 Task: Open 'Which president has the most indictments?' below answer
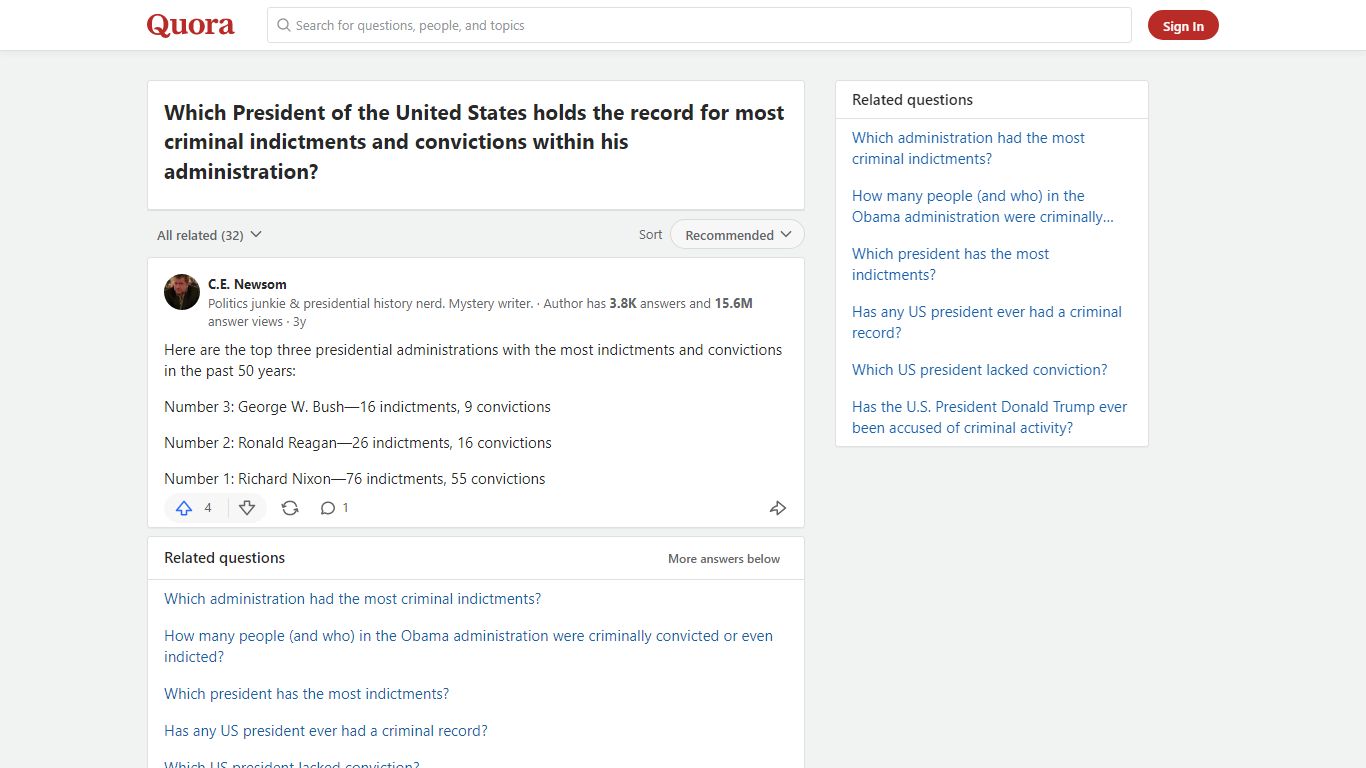tap(307, 694)
